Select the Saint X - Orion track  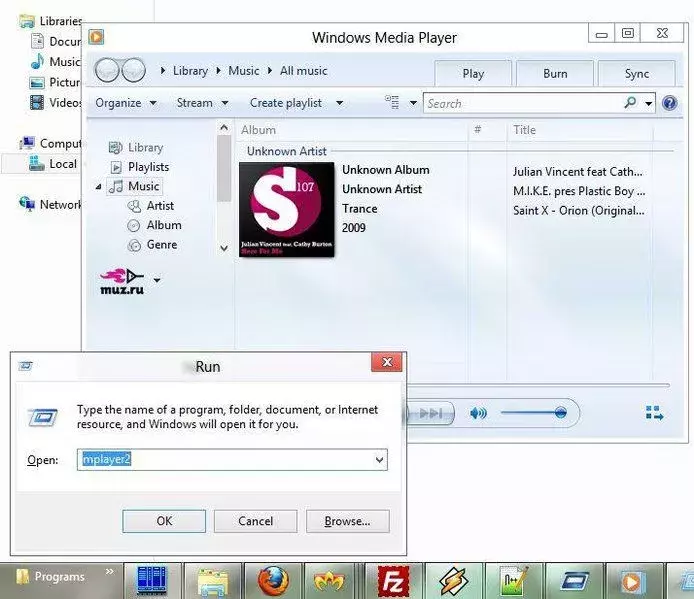(578, 211)
